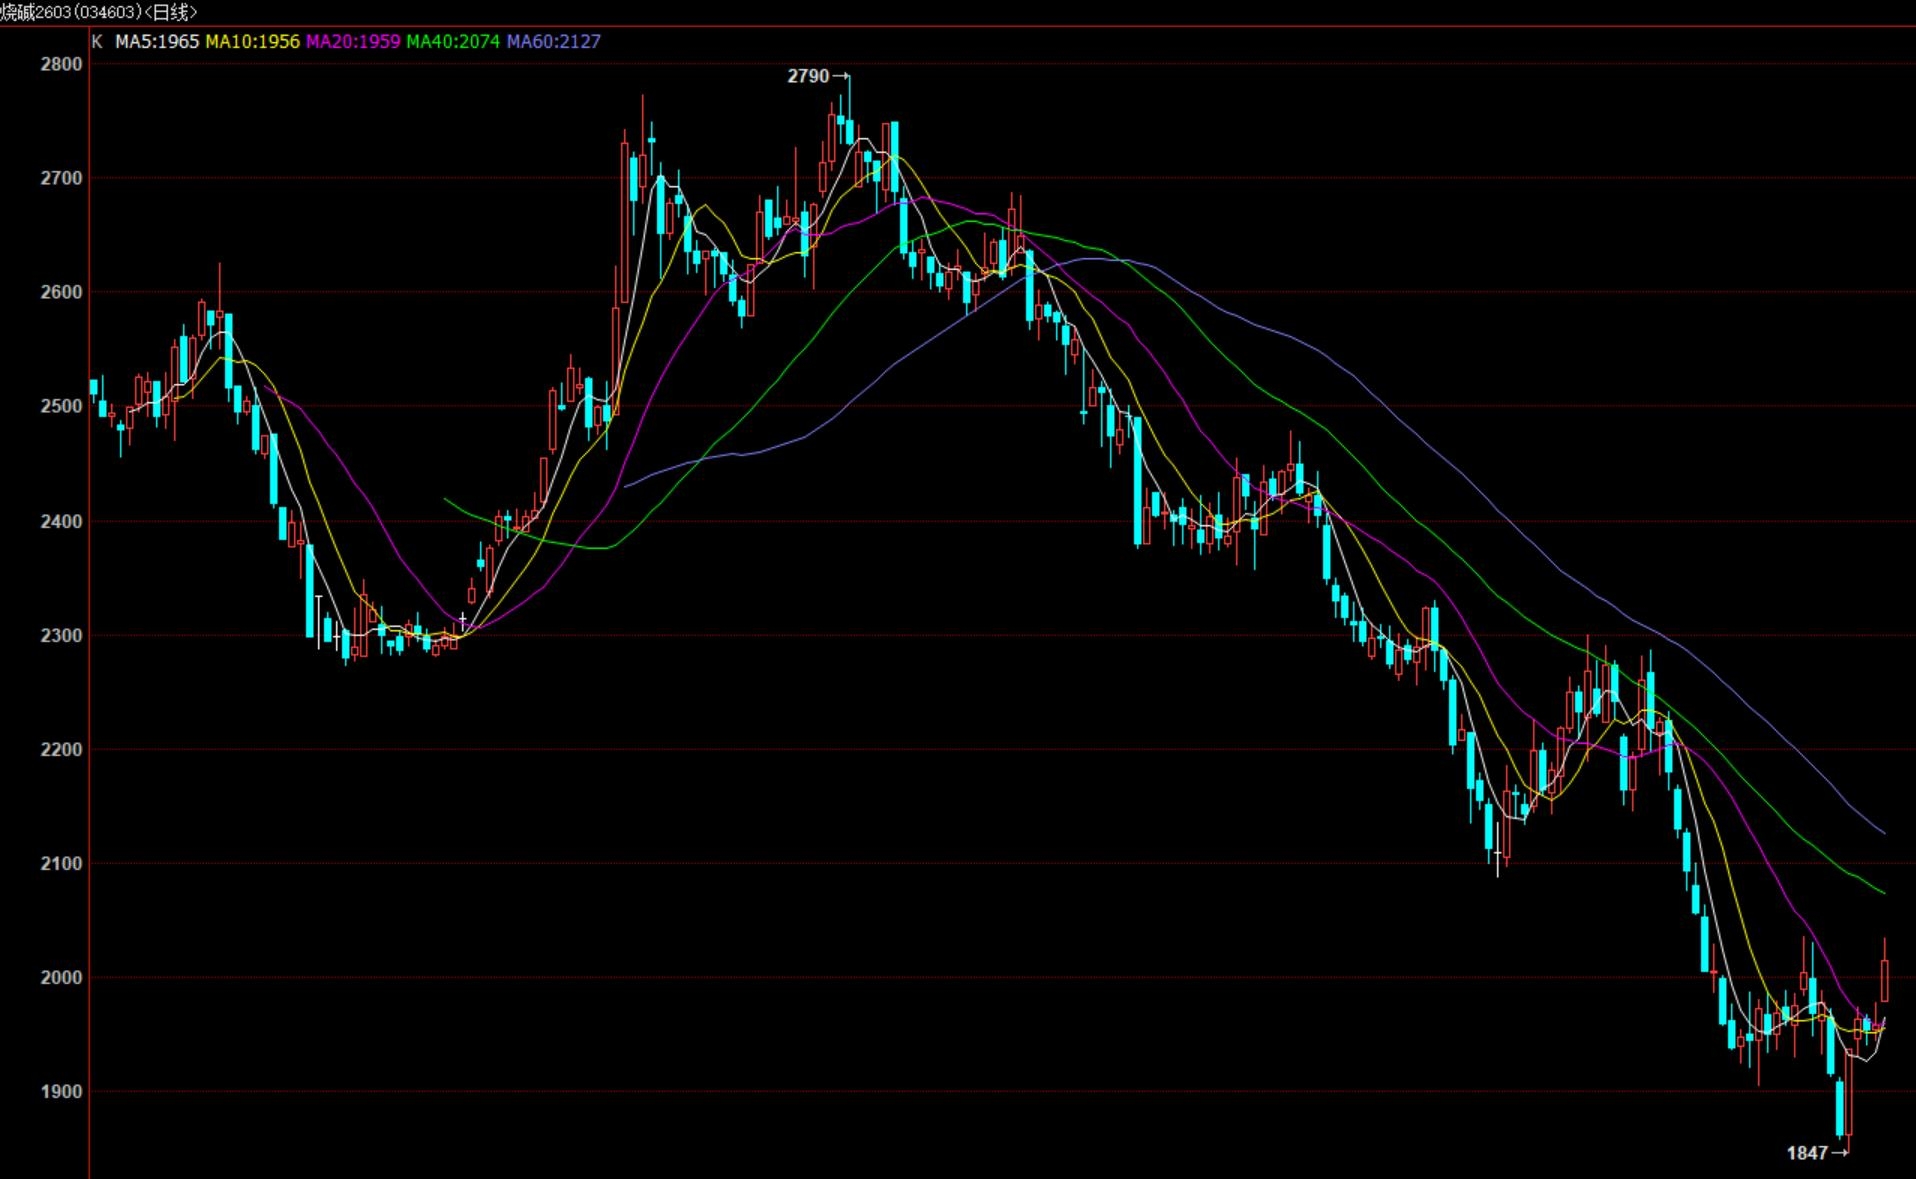Click the 2800 price axis label

(61, 64)
